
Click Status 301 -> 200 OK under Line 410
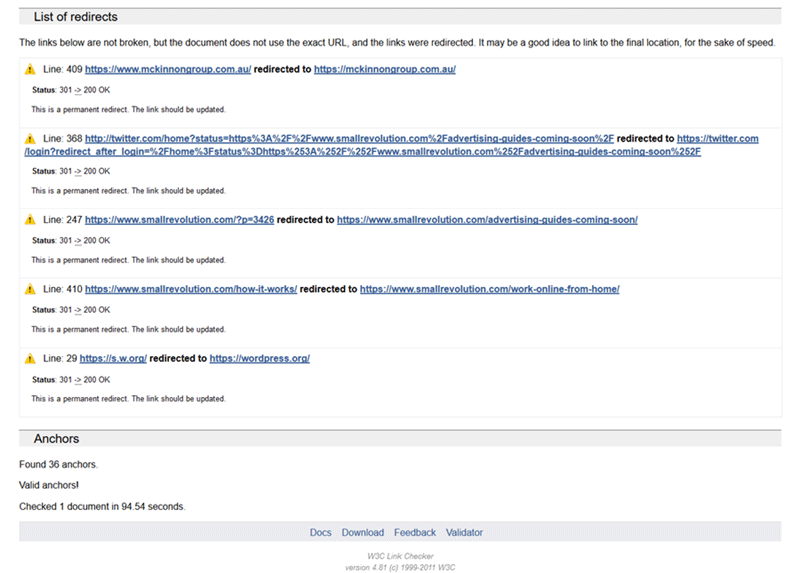(71, 310)
